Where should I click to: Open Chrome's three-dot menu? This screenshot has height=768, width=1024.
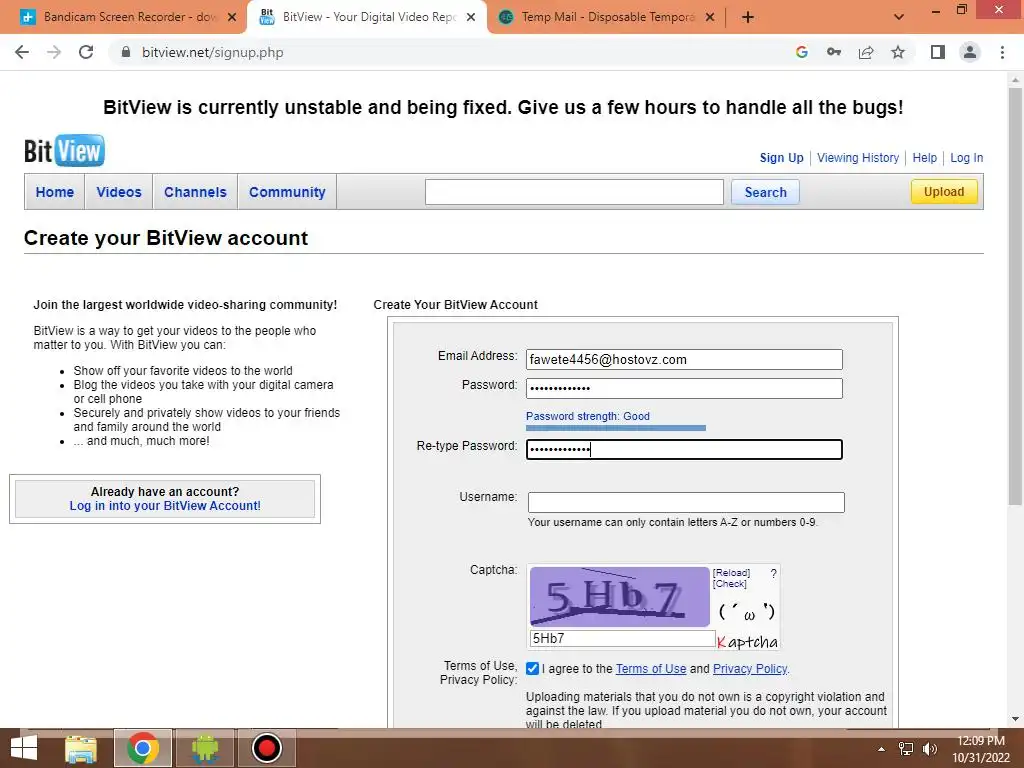(x=1002, y=52)
